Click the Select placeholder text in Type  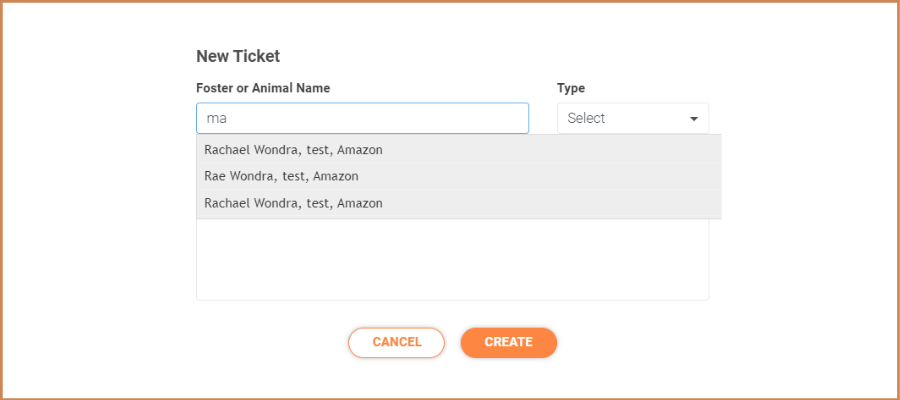point(586,118)
